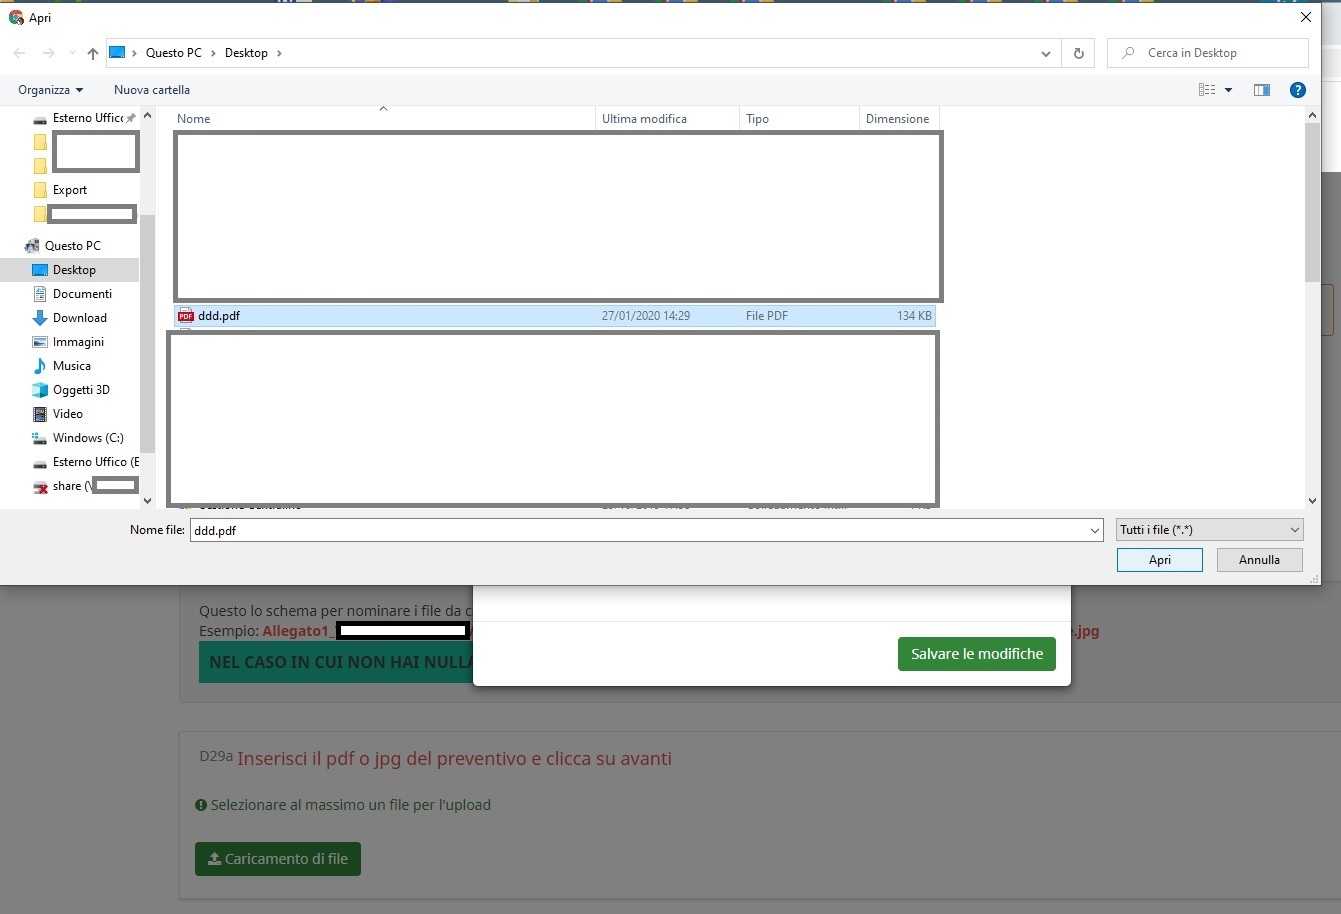Click the file list scrollbar down arrow

(x=1312, y=501)
